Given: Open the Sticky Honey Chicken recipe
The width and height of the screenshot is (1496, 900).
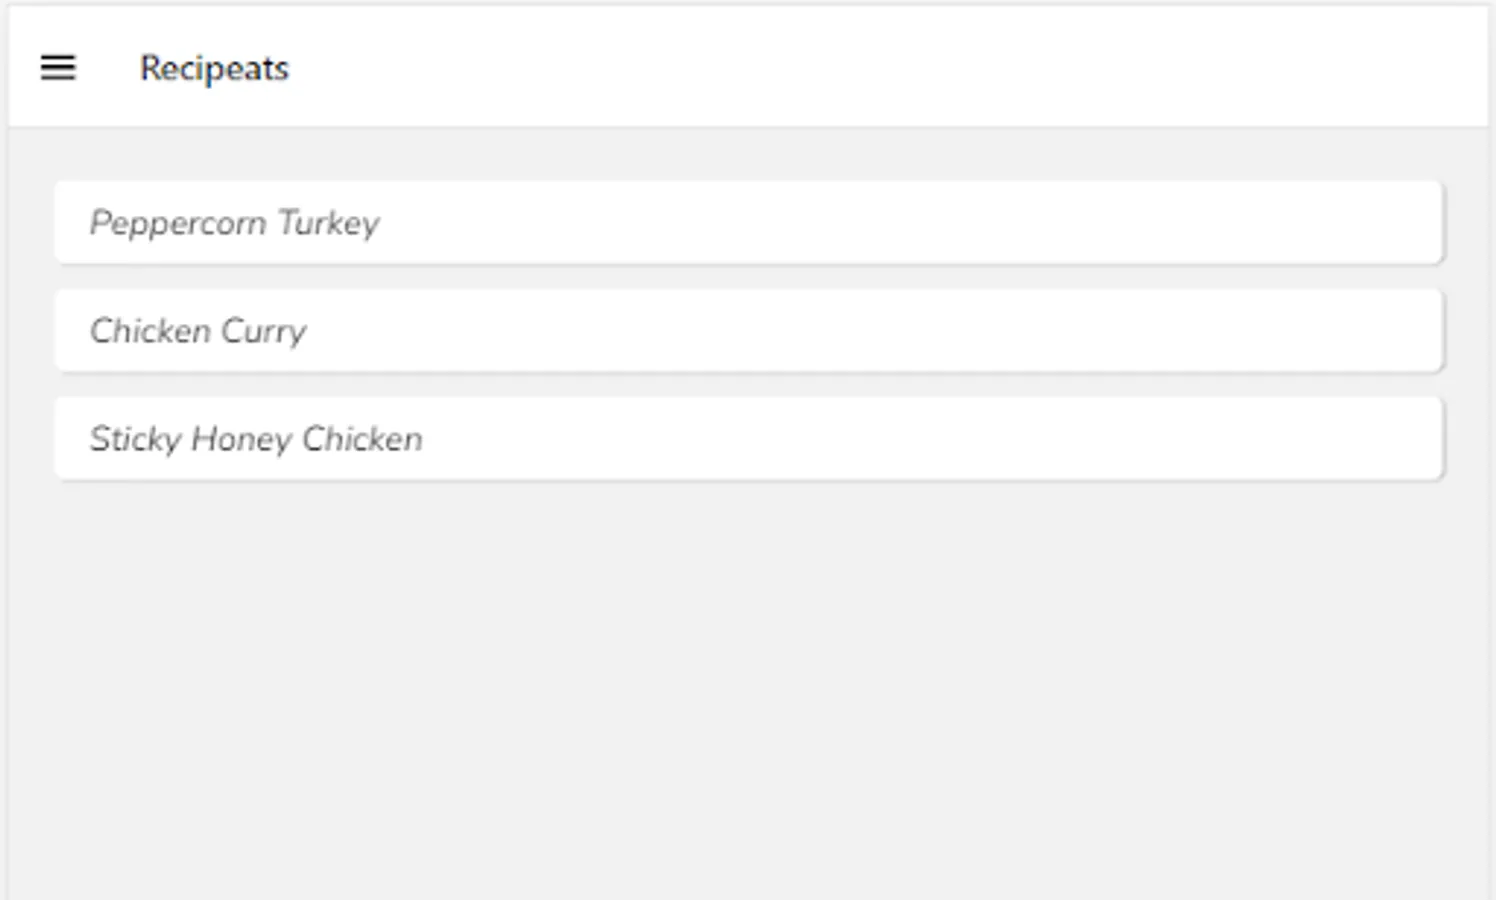Looking at the screenshot, I should (749, 438).
